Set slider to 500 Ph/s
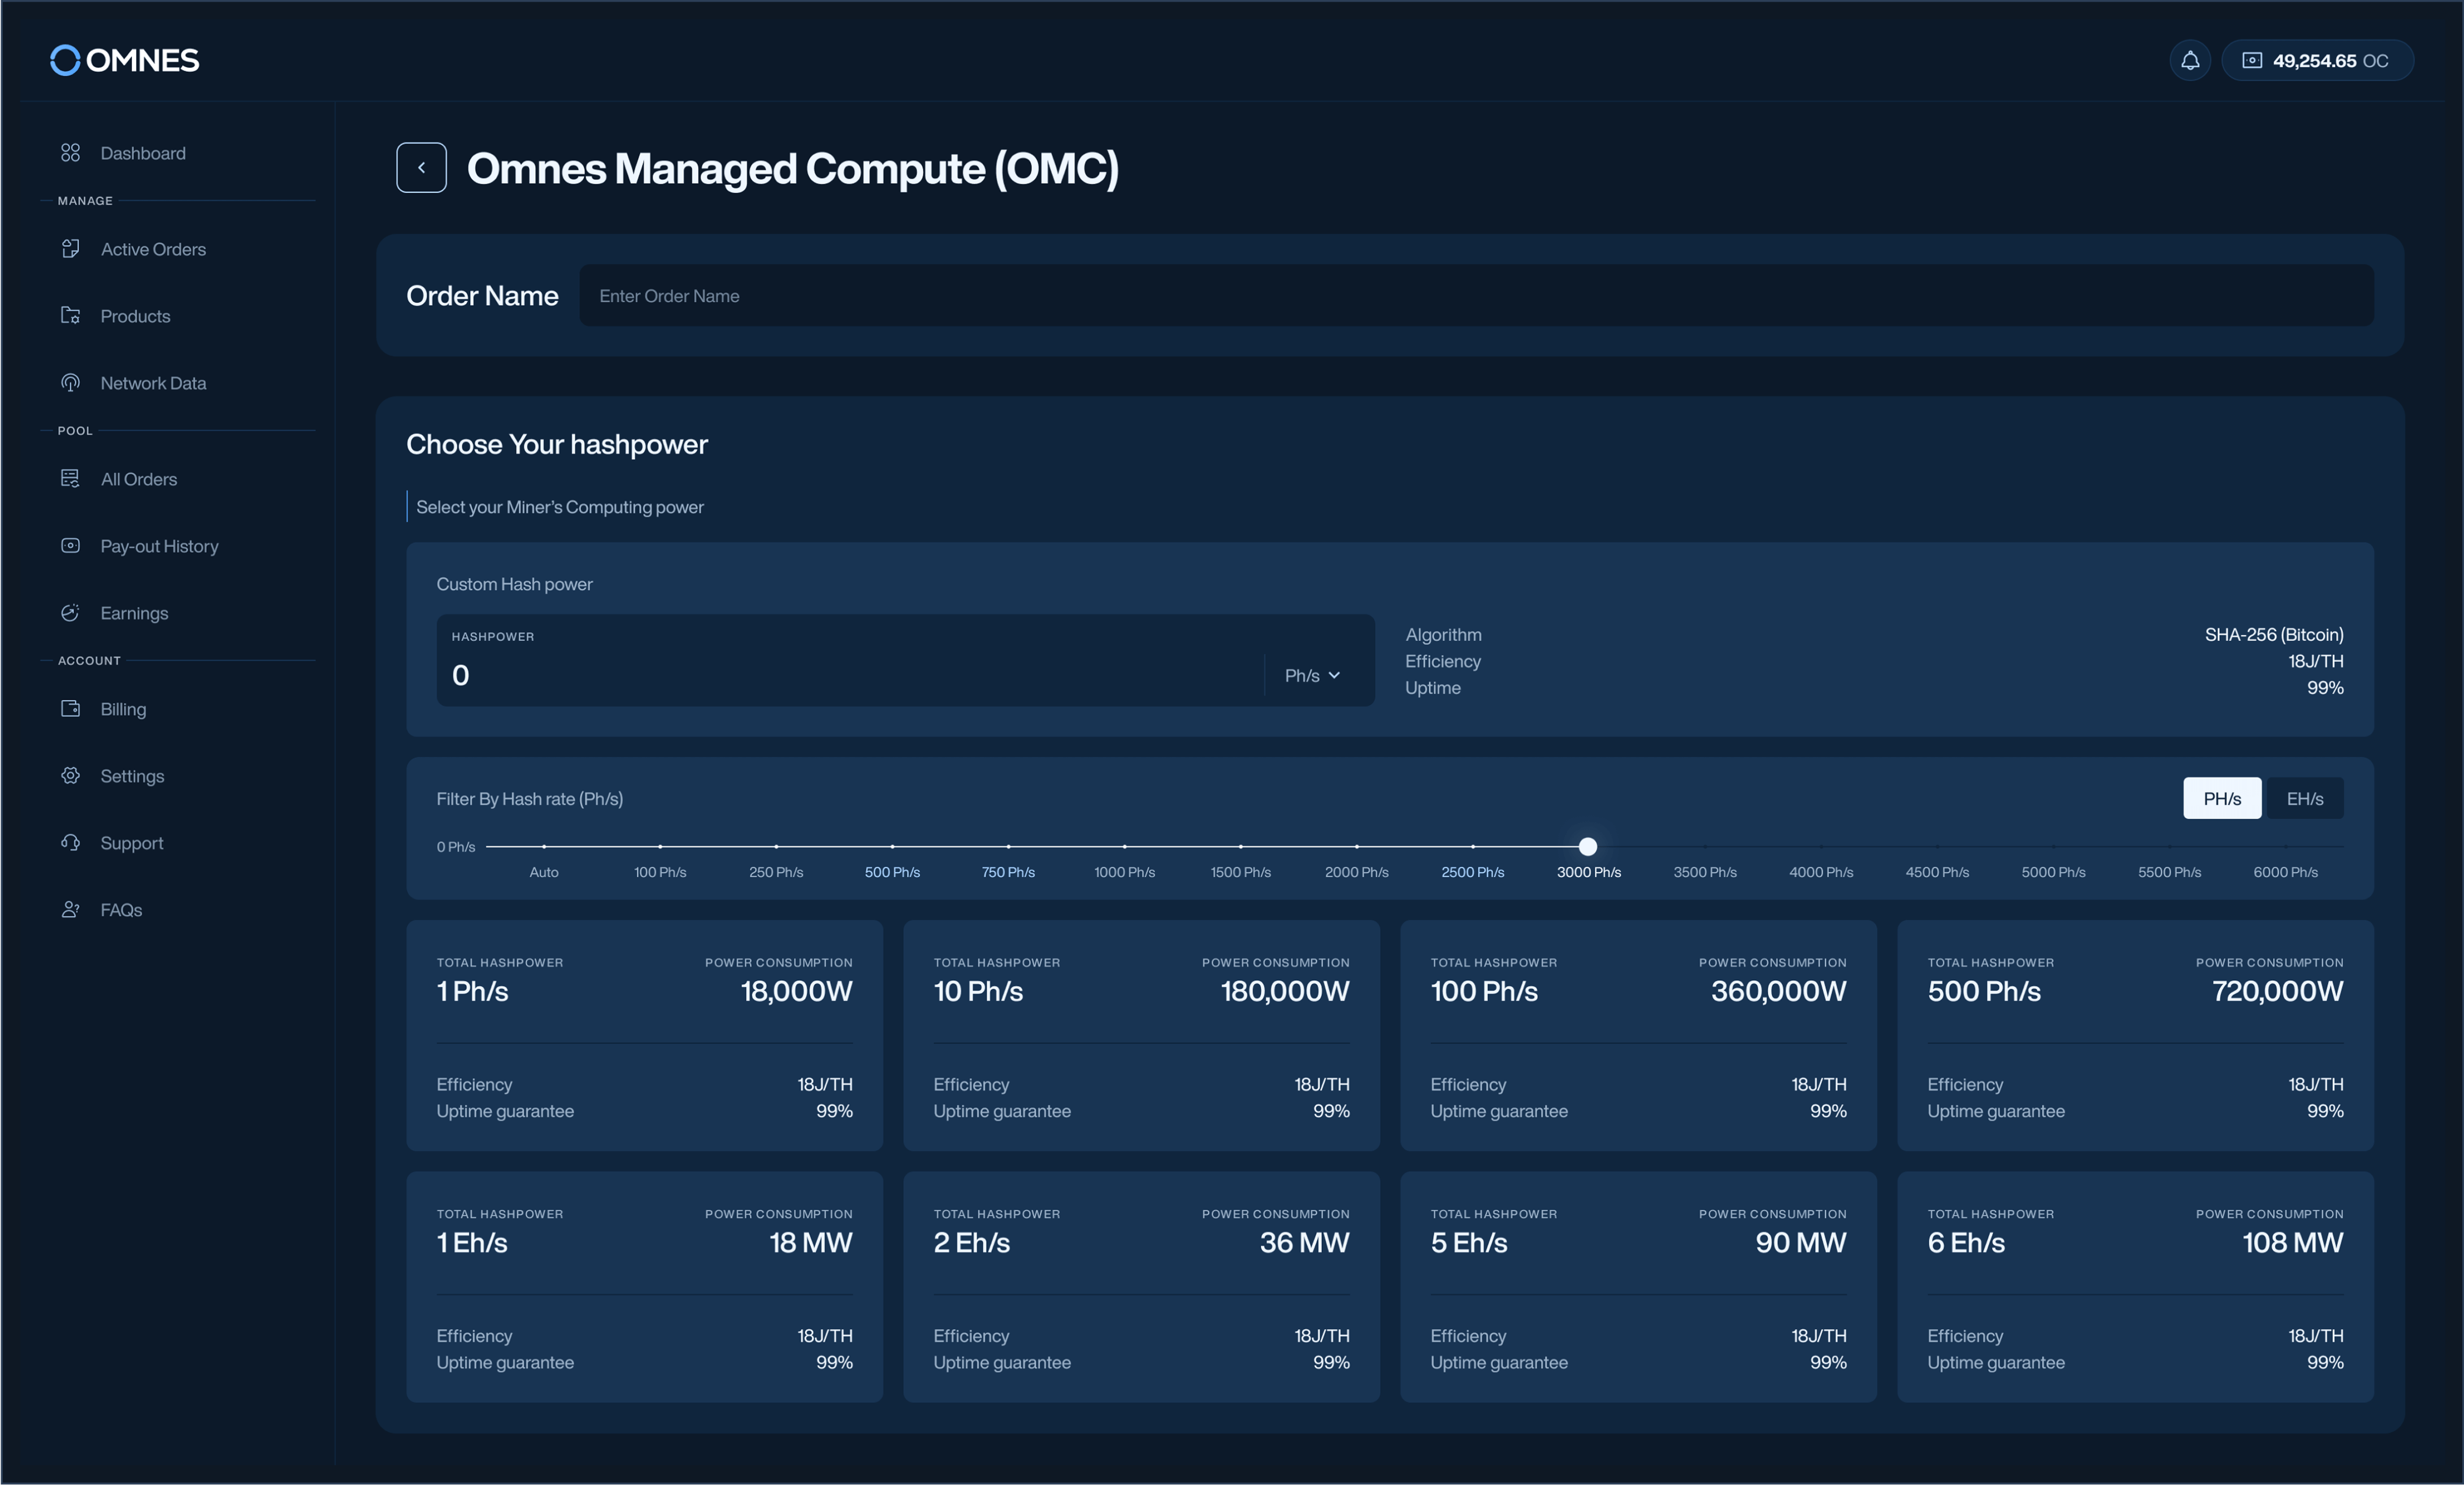 [892, 872]
